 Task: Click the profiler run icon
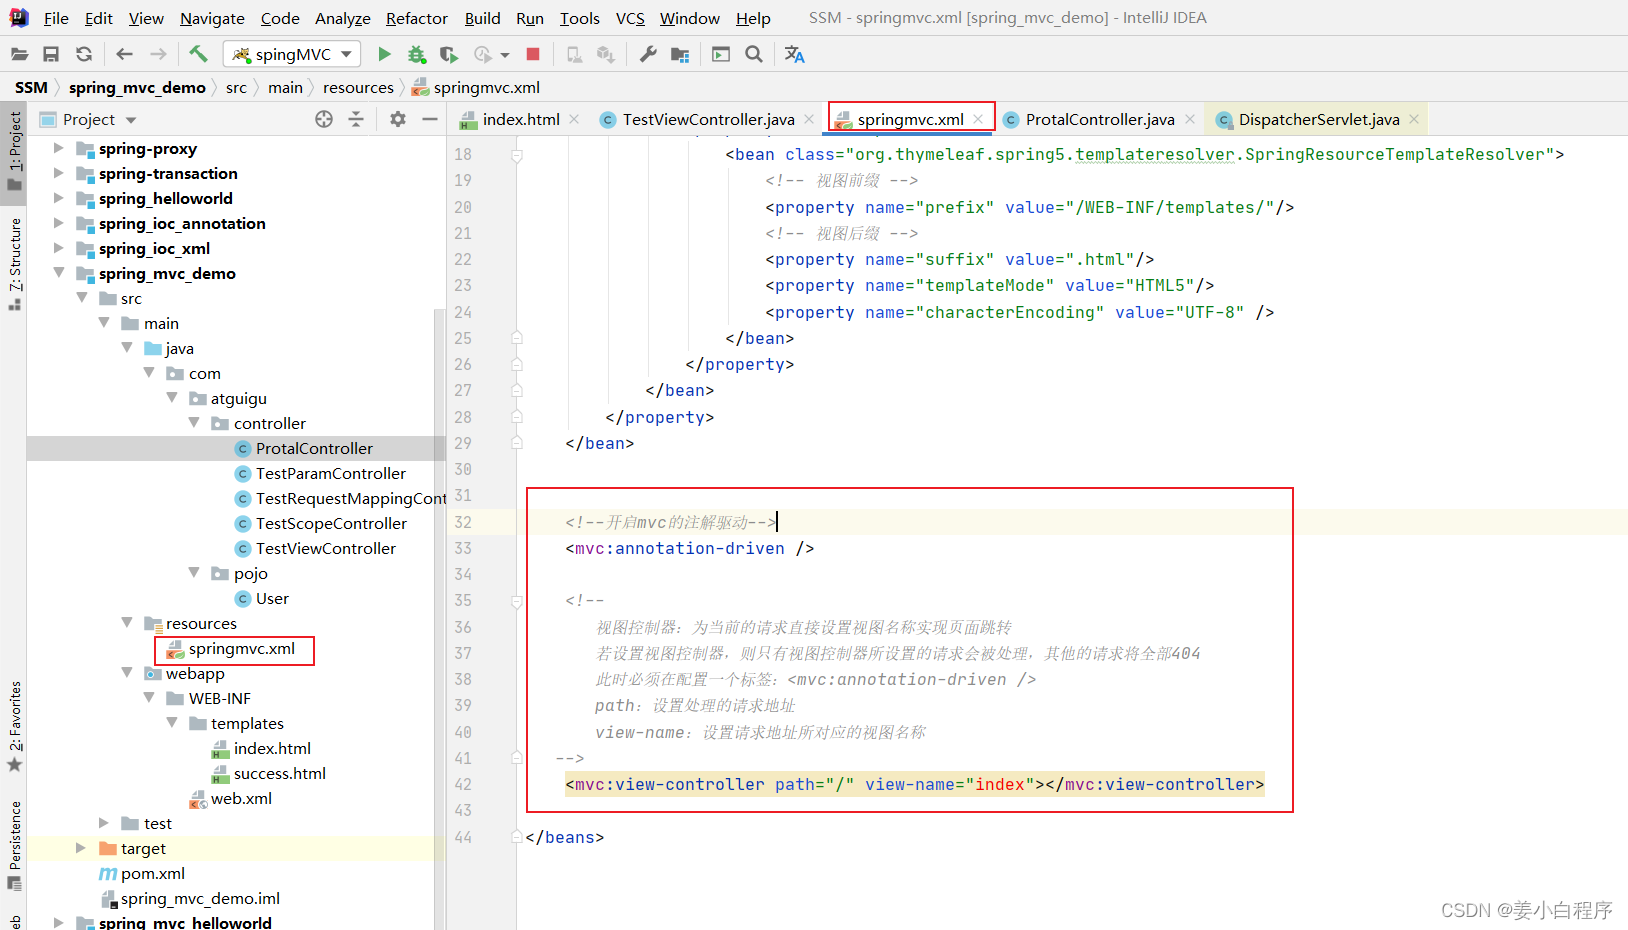click(483, 54)
